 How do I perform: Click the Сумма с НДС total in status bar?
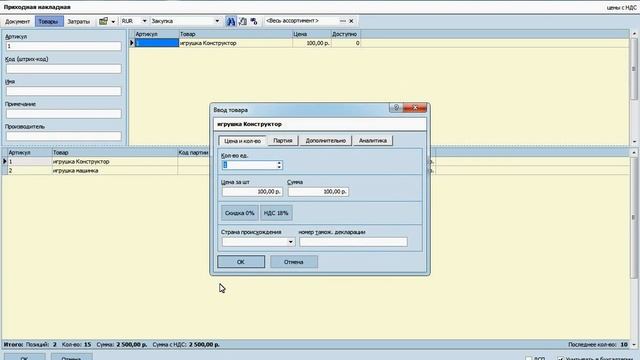pyautogui.click(x=186, y=345)
